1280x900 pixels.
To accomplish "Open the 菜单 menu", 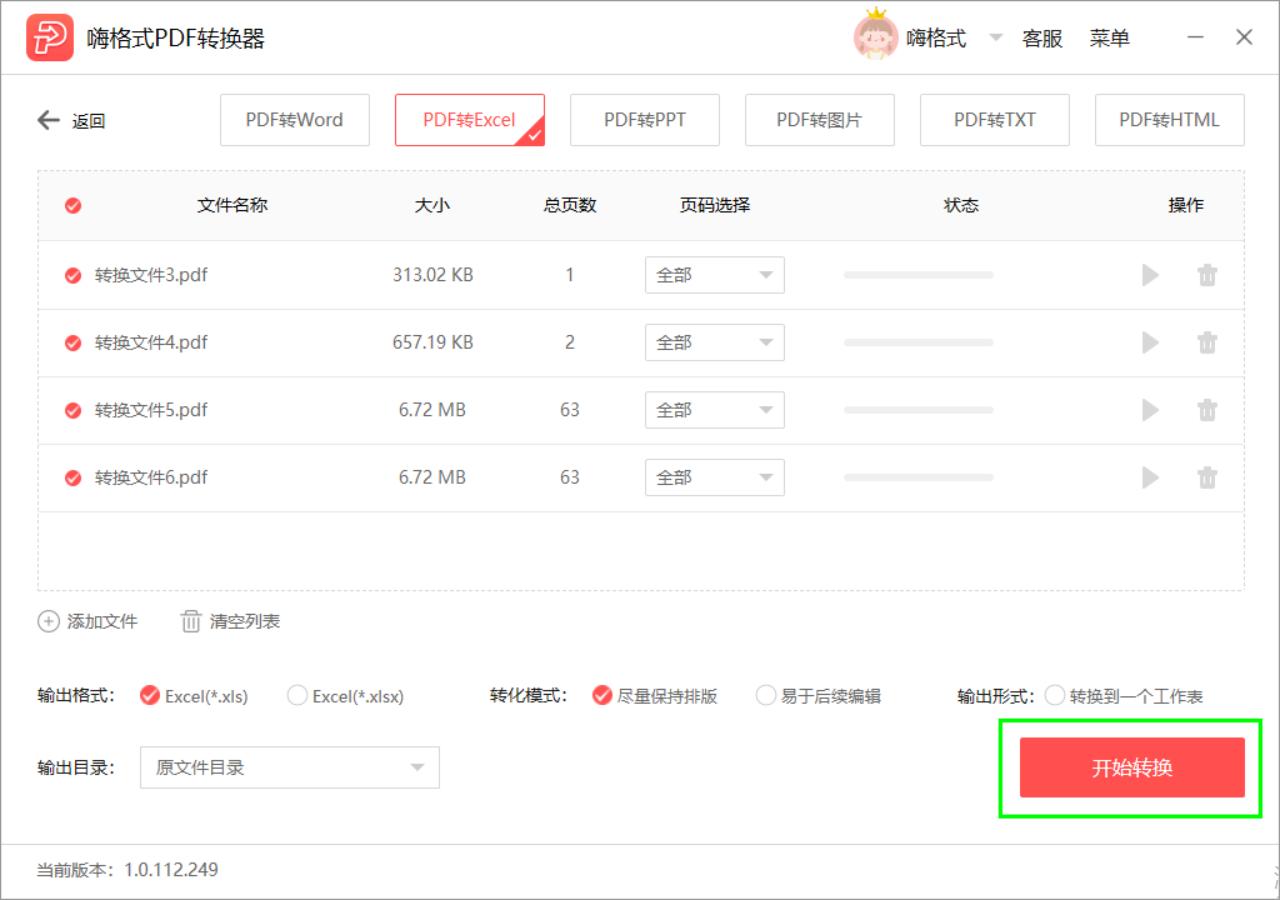I will (x=1110, y=37).
